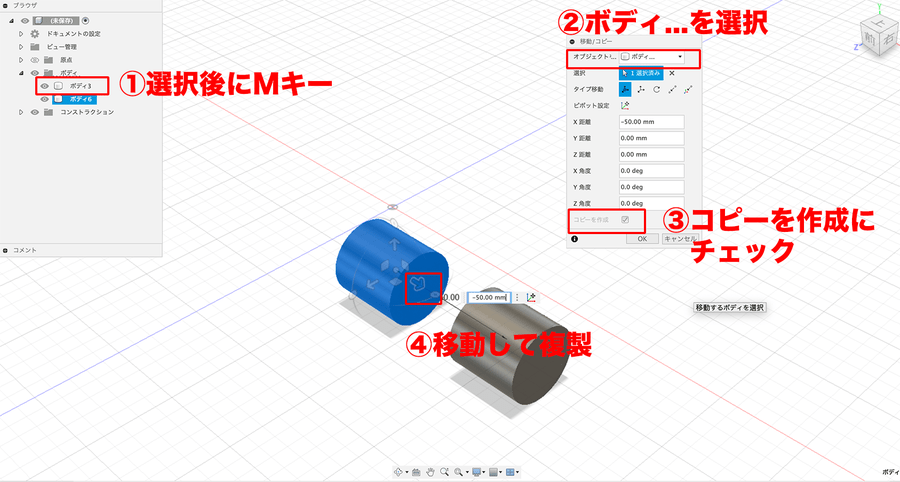Show the hidden 原点 folder via eye
The image size is (900, 482).
coord(34,60)
